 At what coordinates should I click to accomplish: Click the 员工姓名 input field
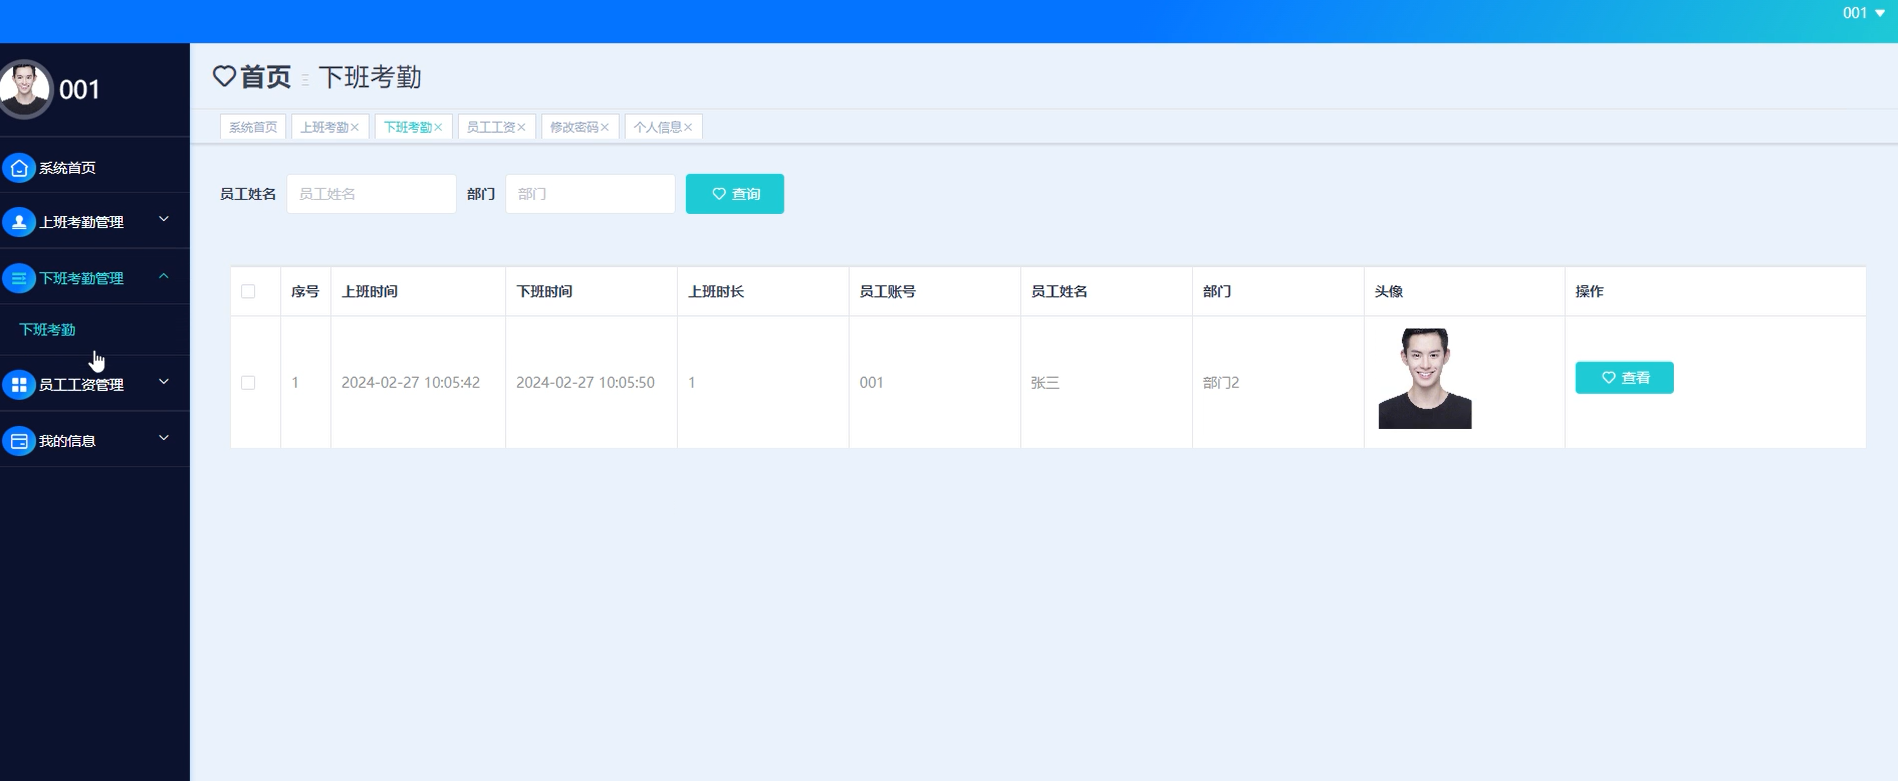pyautogui.click(x=371, y=194)
